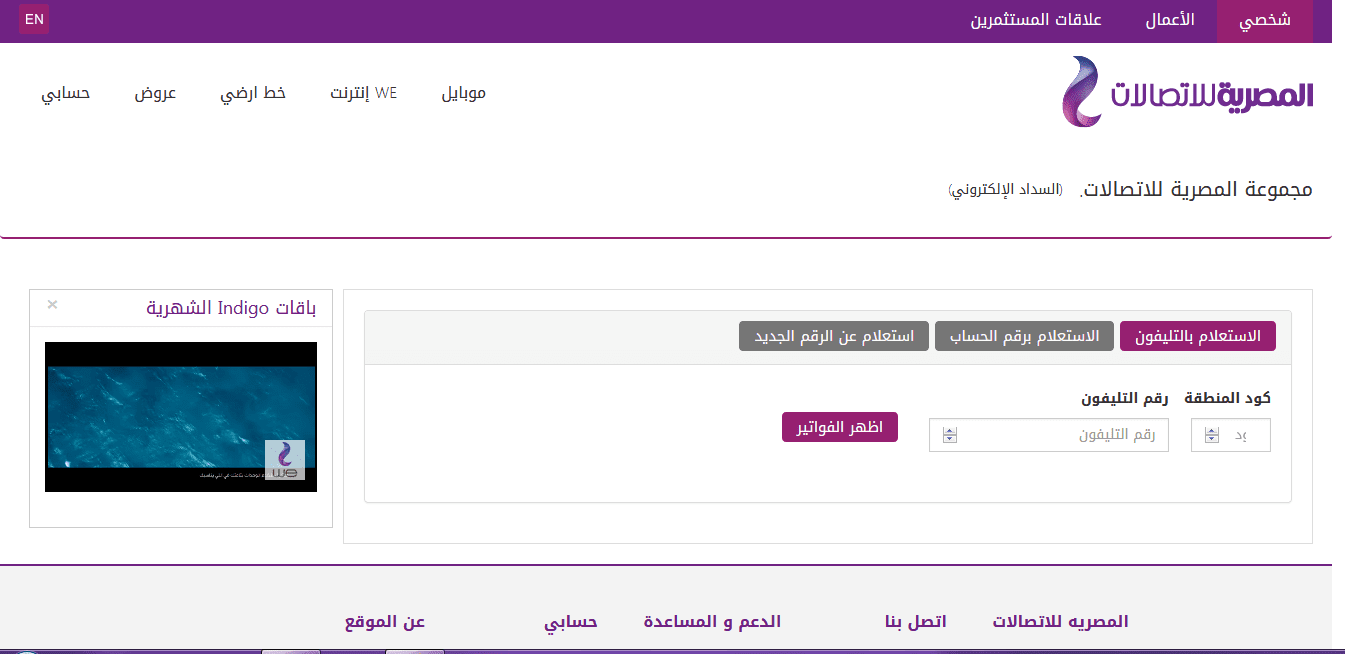Click the رقم التليفون label above field
Image resolution: width=1345 pixels, height=654 pixels.
(1125, 398)
